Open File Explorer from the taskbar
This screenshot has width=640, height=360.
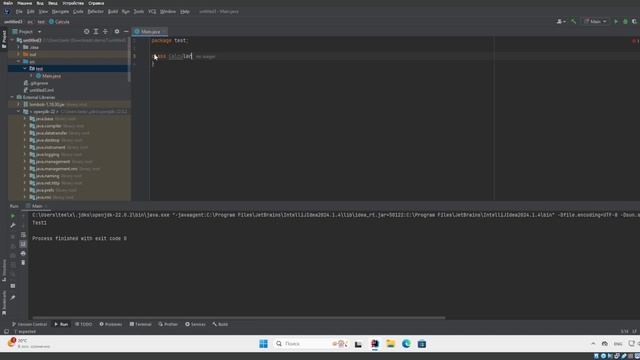(x=391, y=344)
